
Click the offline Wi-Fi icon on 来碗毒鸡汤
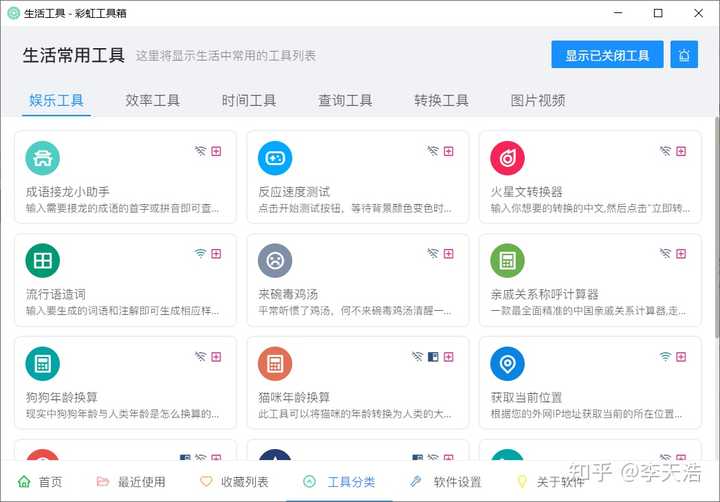(433, 254)
